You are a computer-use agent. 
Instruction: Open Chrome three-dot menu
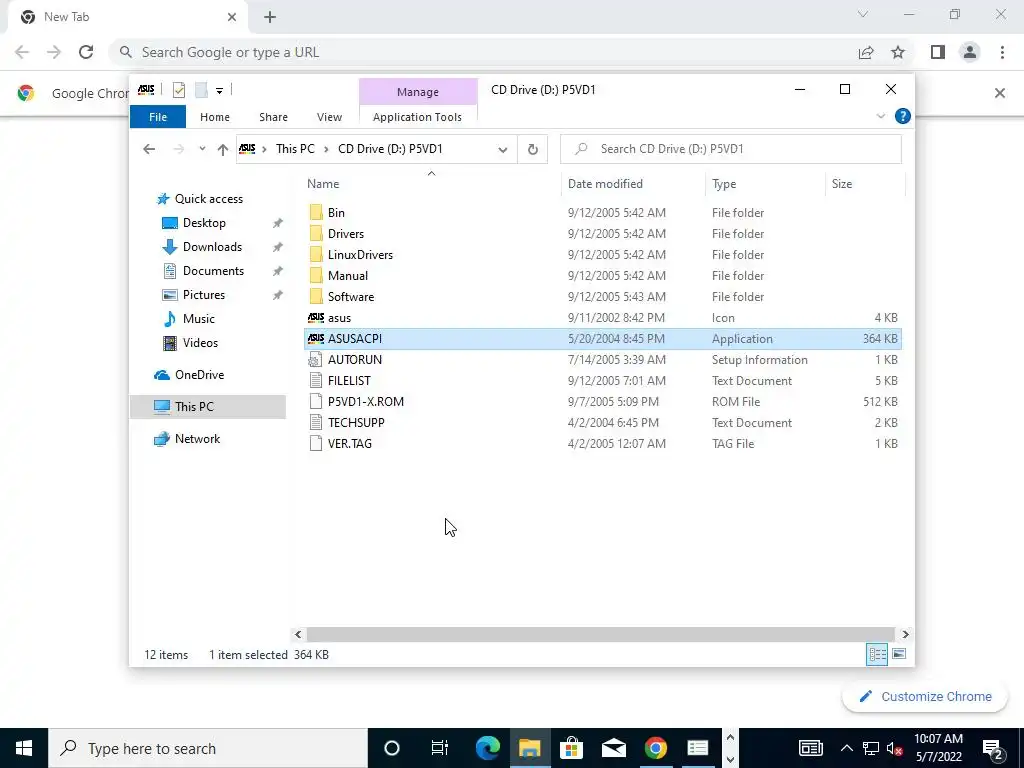point(1002,52)
